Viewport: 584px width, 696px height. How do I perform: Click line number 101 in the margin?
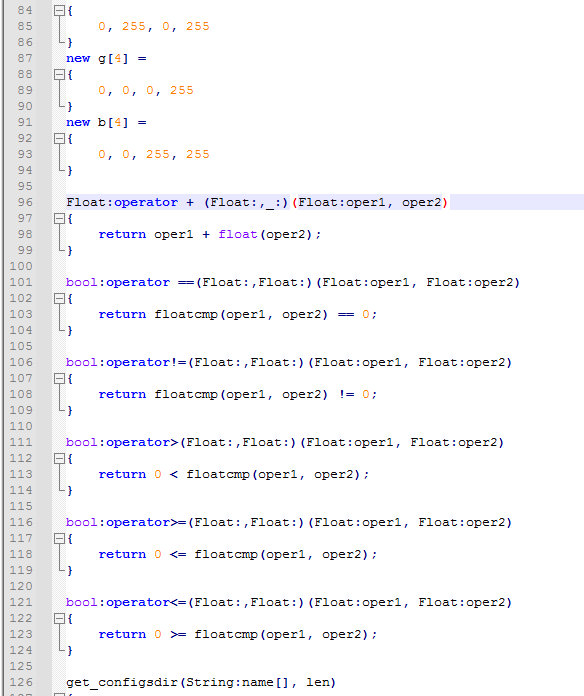21,282
